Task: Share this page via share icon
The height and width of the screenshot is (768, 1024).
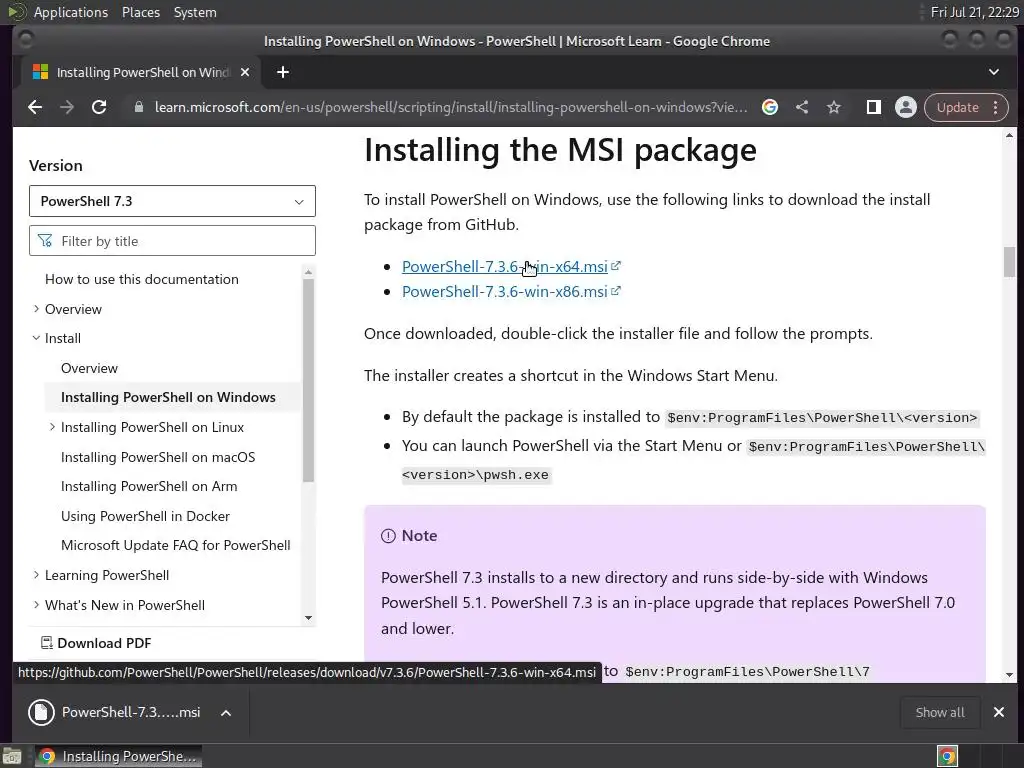Action: (802, 107)
